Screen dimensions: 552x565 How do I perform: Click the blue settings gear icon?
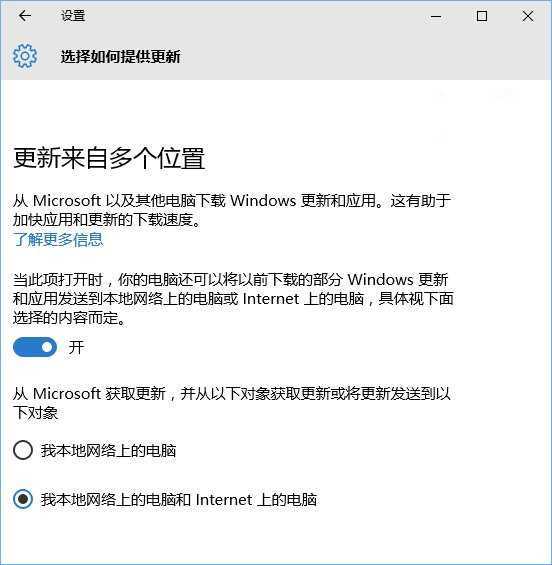click(25, 56)
